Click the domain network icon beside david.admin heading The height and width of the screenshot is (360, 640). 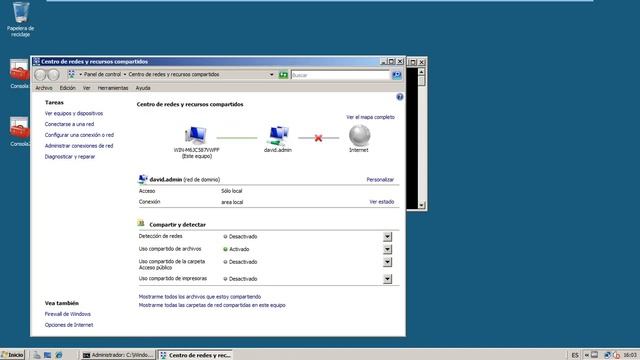[143, 179]
